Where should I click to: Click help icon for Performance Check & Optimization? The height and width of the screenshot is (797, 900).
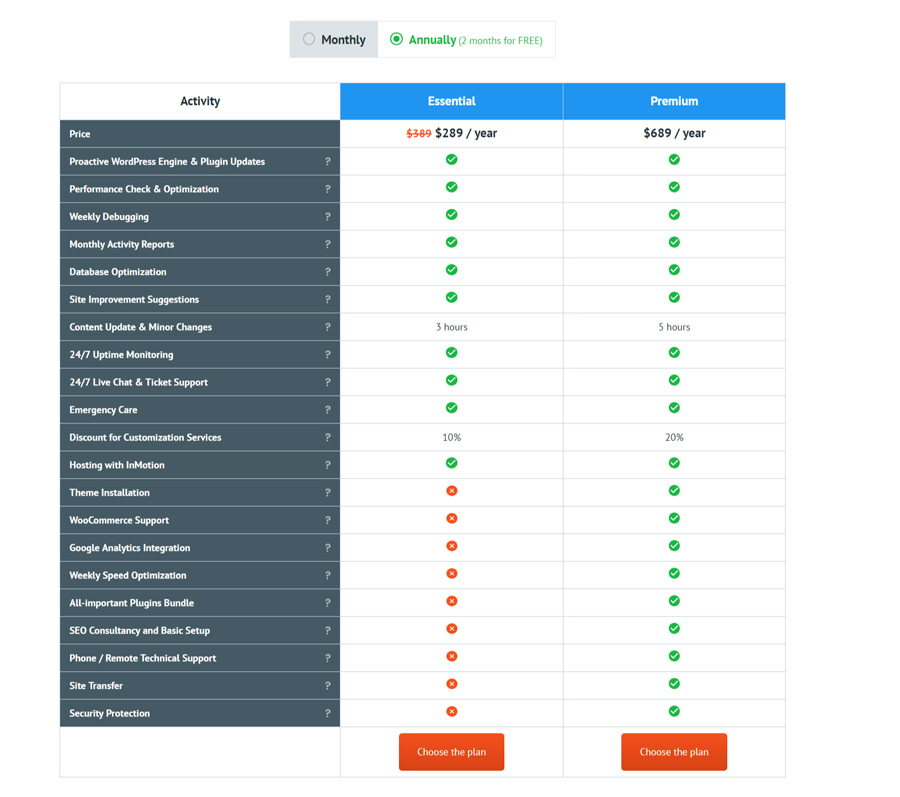pos(327,189)
